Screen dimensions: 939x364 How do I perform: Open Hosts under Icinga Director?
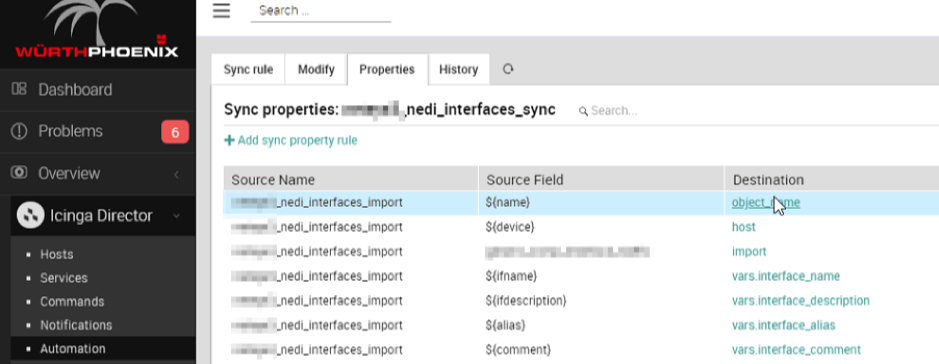tap(56, 254)
